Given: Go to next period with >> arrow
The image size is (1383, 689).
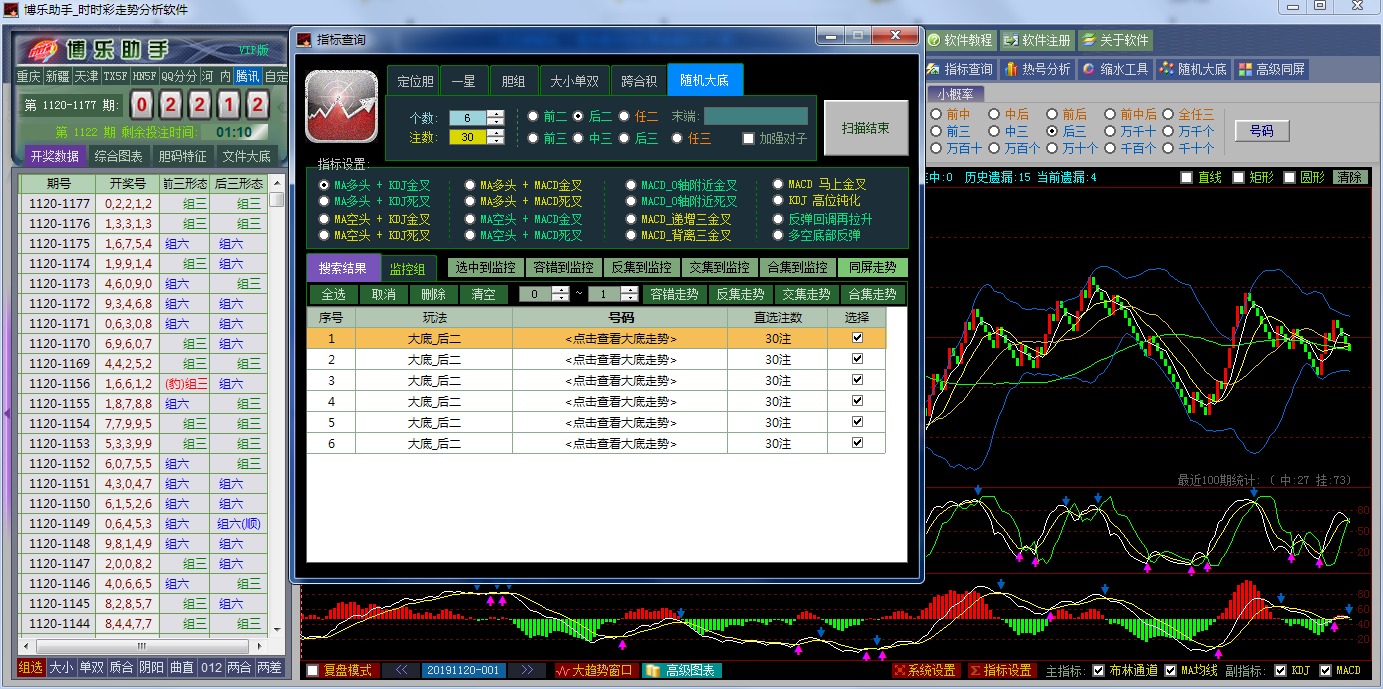Looking at the screenshot, I should 527,670.
